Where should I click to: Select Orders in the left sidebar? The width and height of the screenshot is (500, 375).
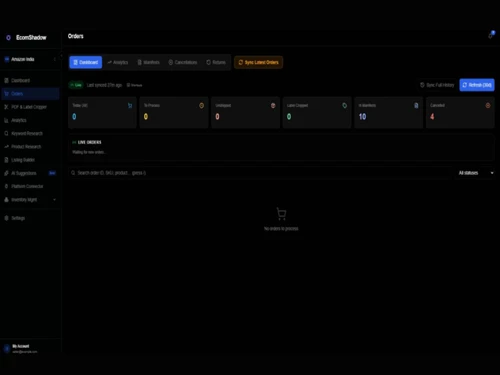[x=30, y=94]
